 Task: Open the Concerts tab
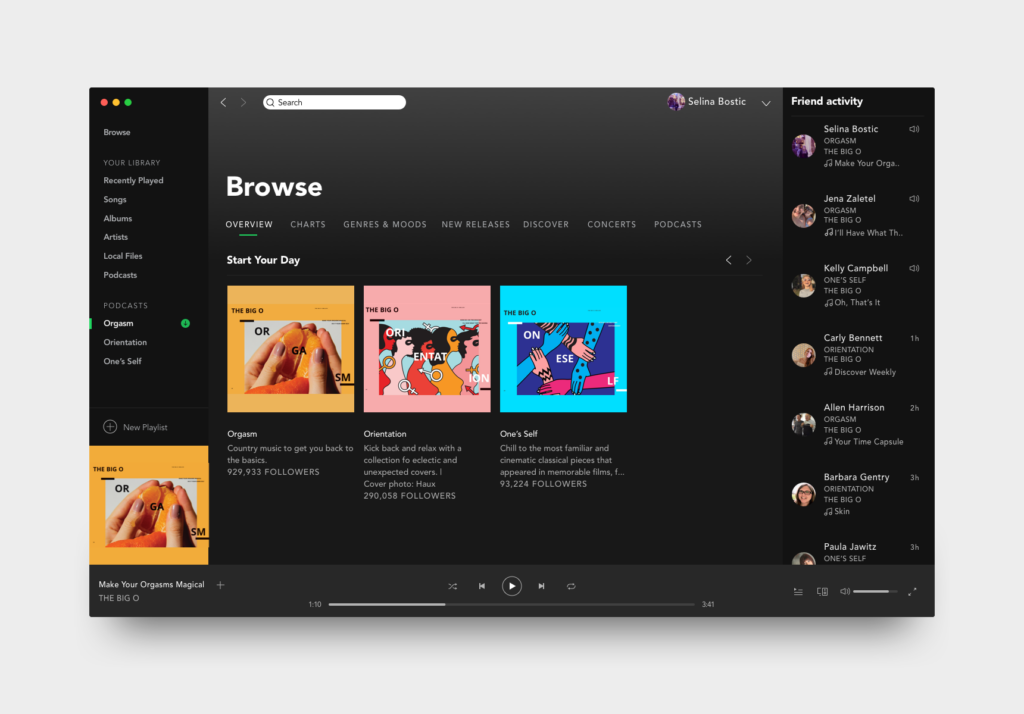[x=611, y=224]
